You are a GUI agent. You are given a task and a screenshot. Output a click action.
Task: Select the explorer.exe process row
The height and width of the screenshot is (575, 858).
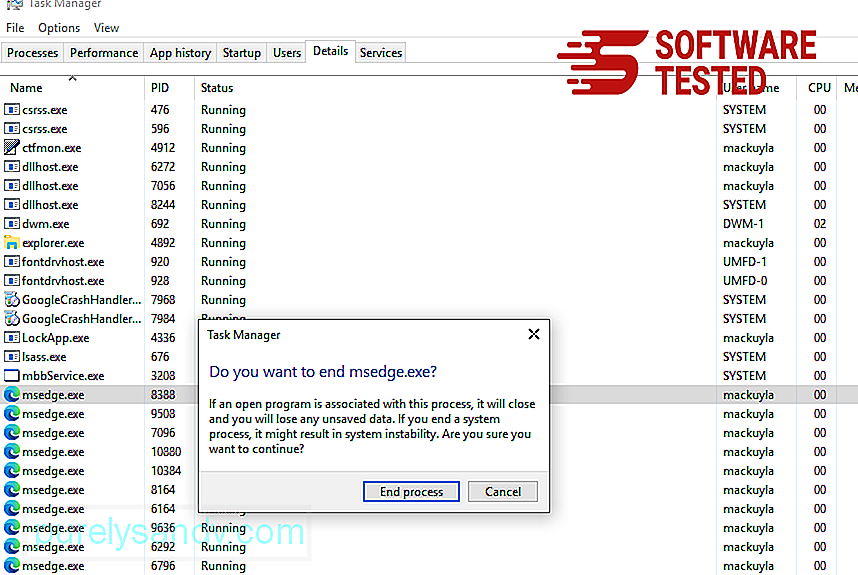tap(429, 242)
